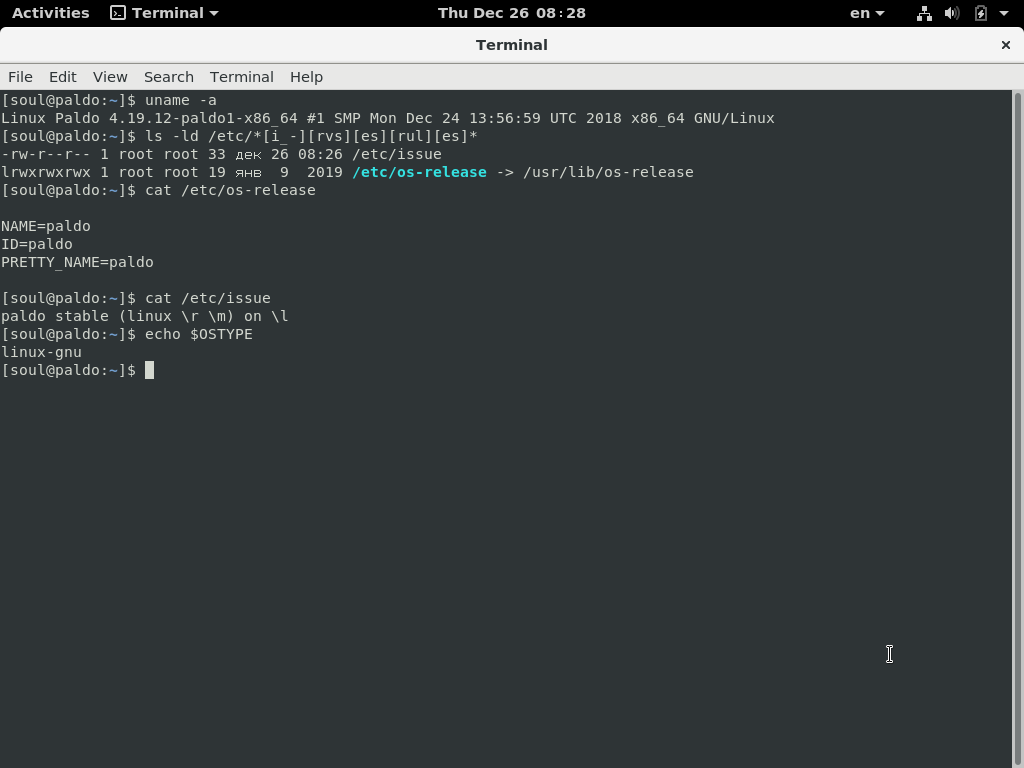This screenshot has height=768, width=1024.
Task: Open the 'en' keyboard layout selector
Action: (867, 13)
